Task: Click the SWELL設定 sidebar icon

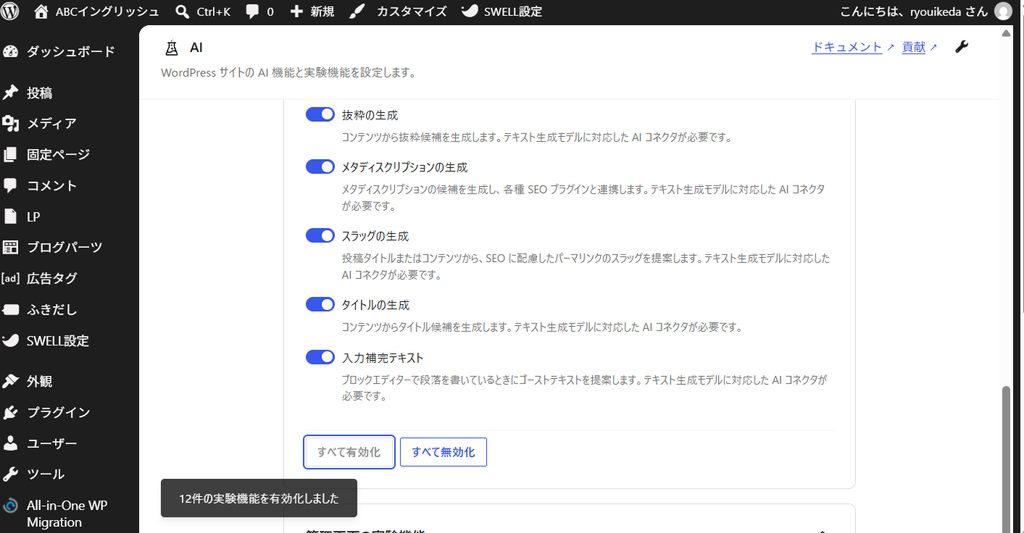Action: (10, 340)
